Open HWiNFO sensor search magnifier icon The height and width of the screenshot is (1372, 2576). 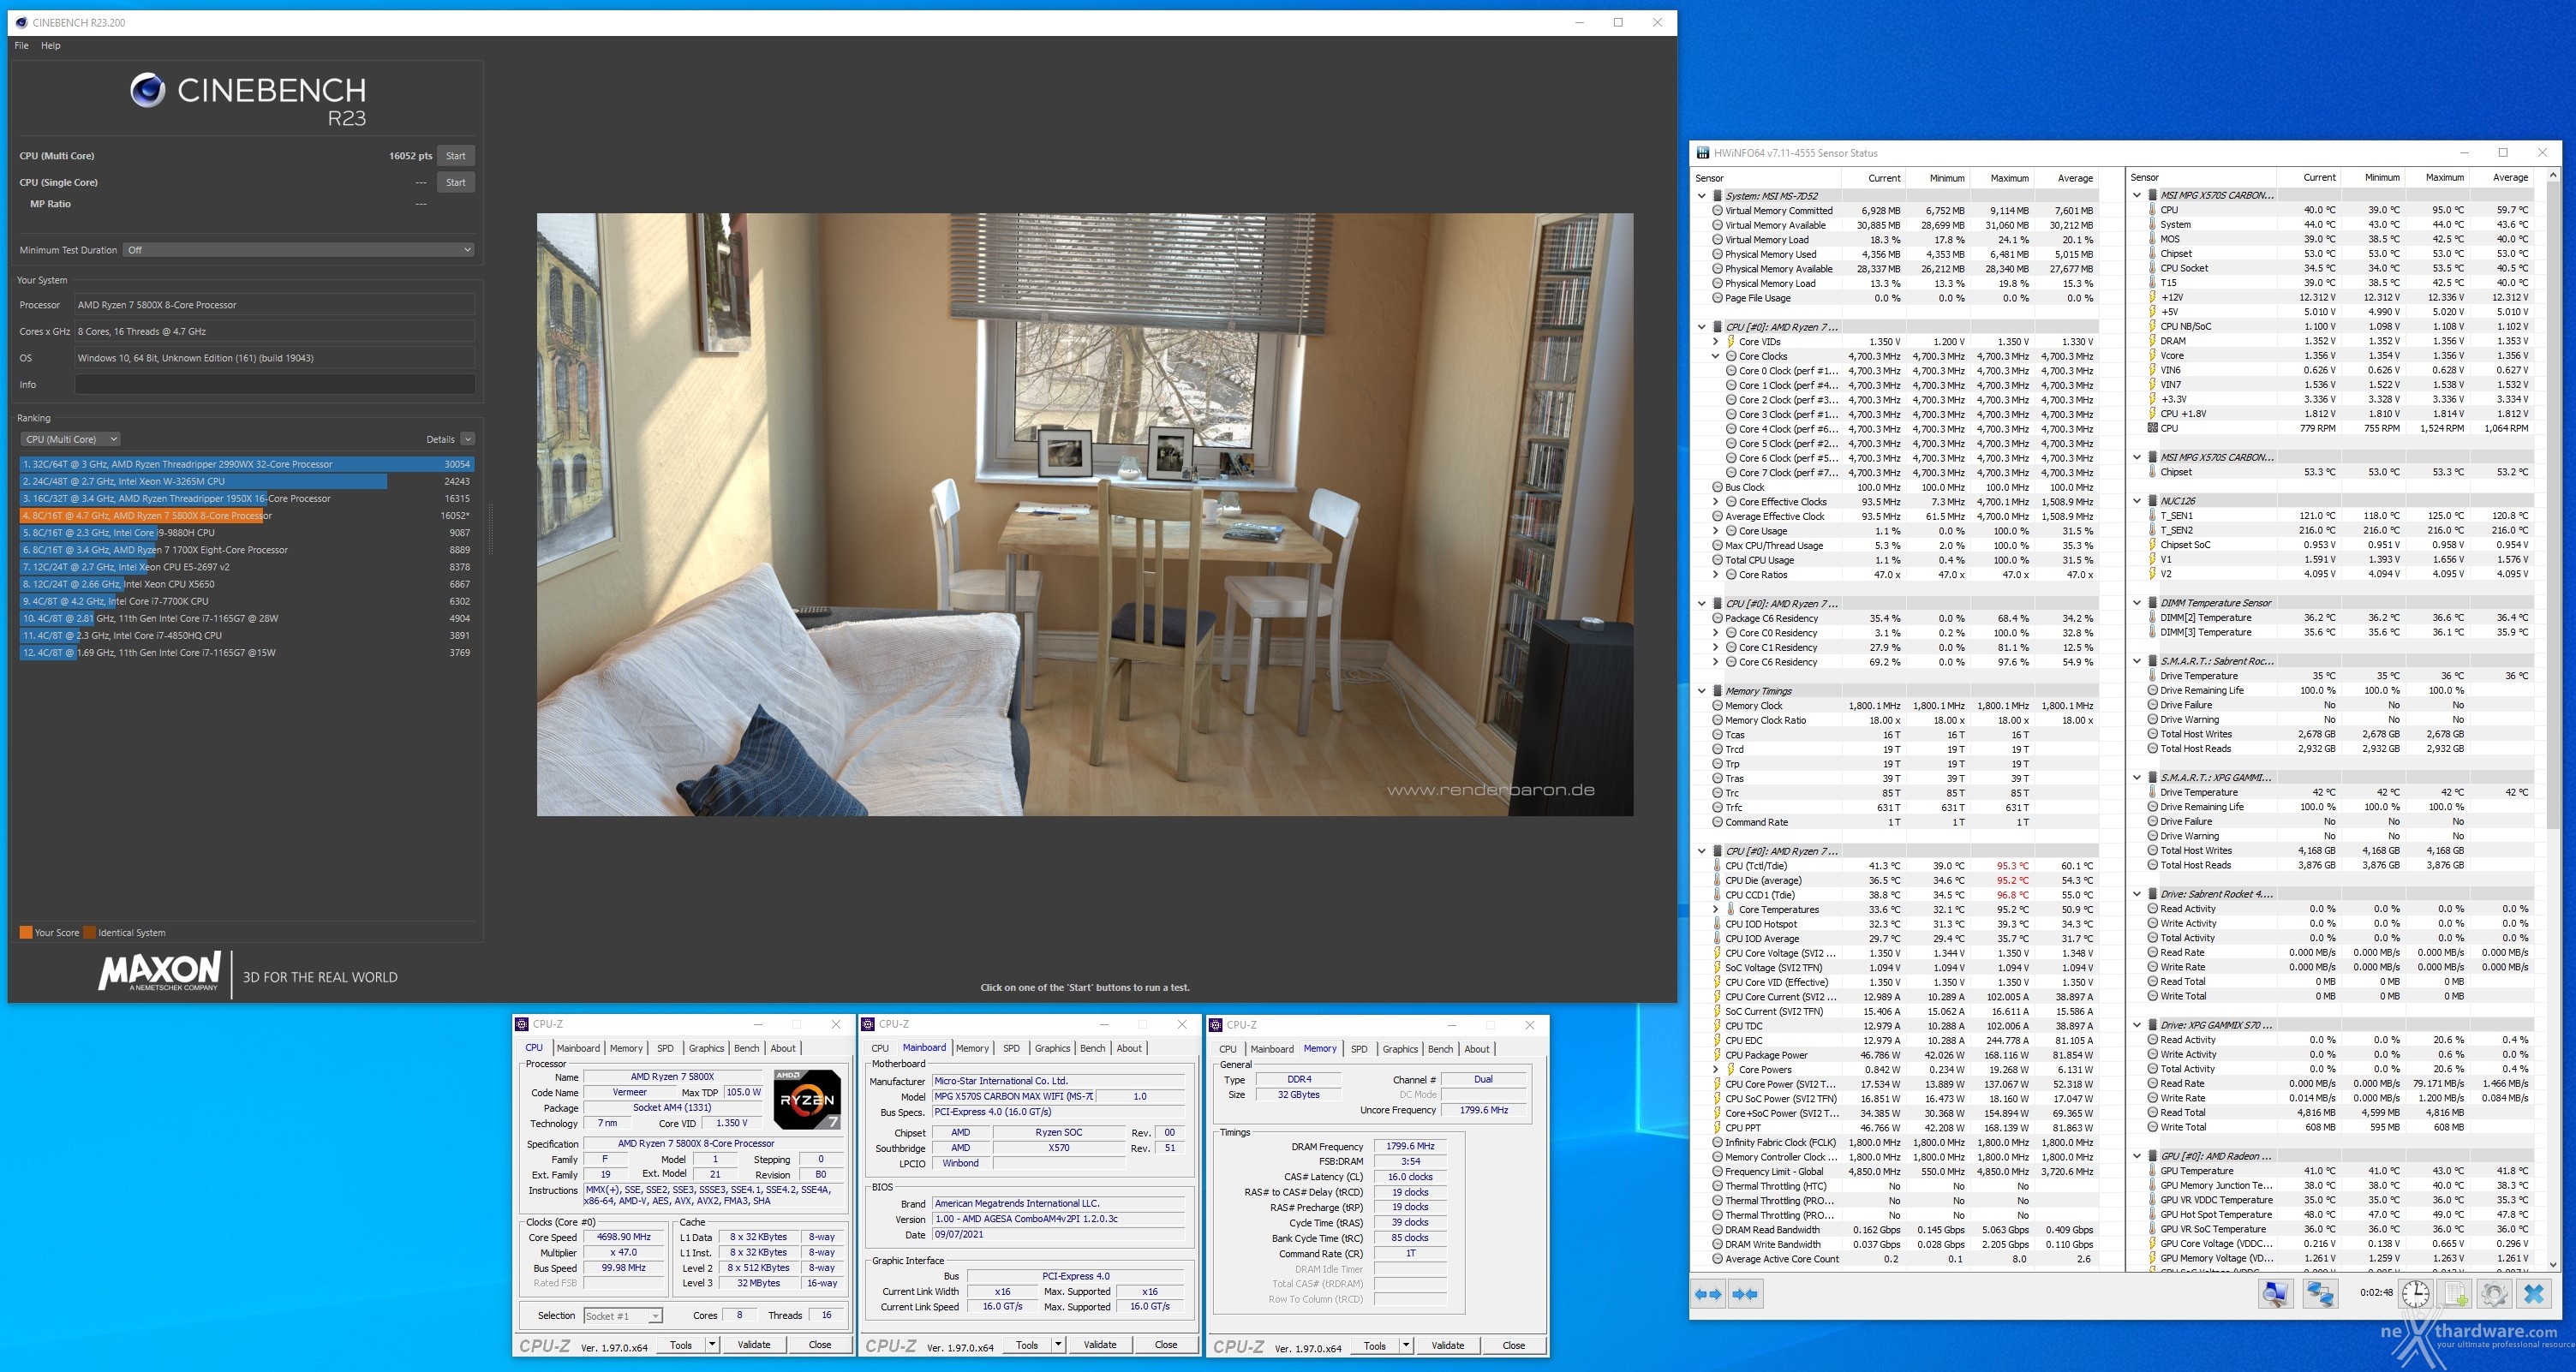pos(2275,1294)
